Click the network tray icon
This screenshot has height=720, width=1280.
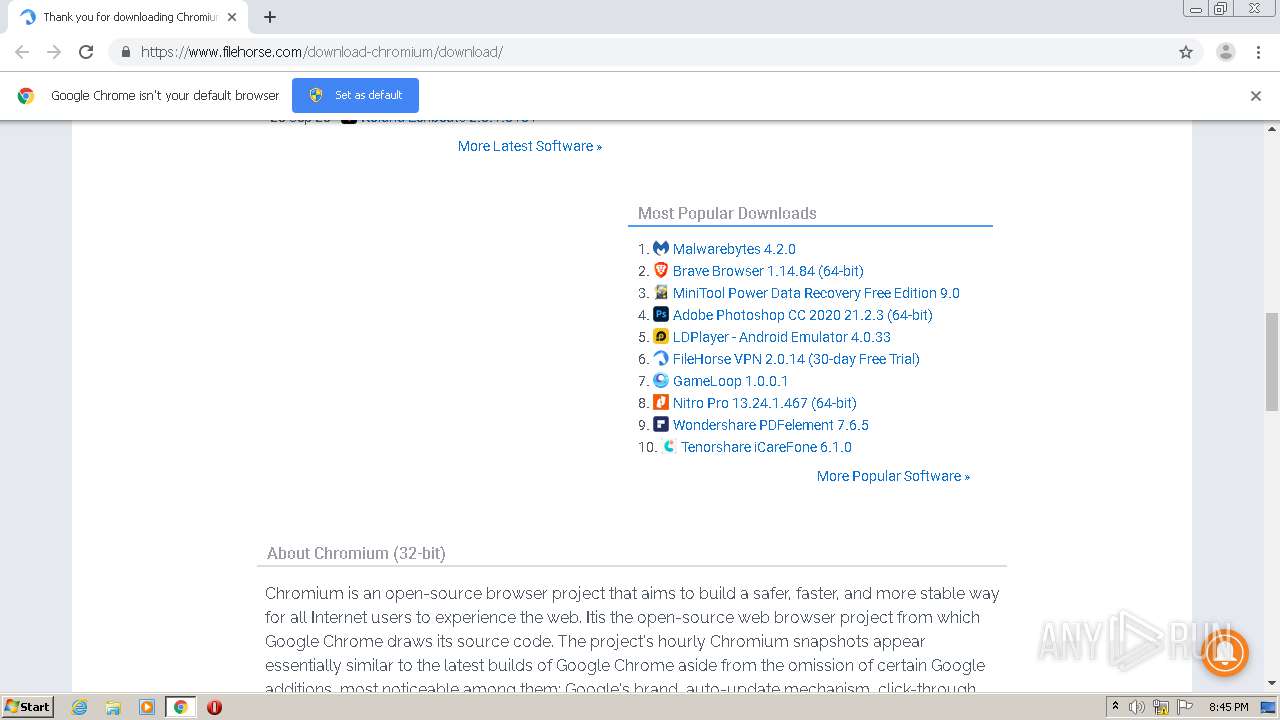click(1161, 707)
